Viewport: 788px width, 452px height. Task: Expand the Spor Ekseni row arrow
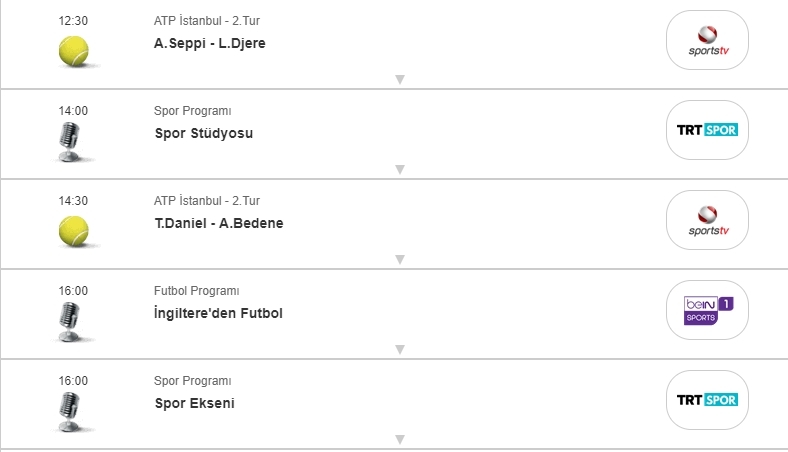pos(399,439)
